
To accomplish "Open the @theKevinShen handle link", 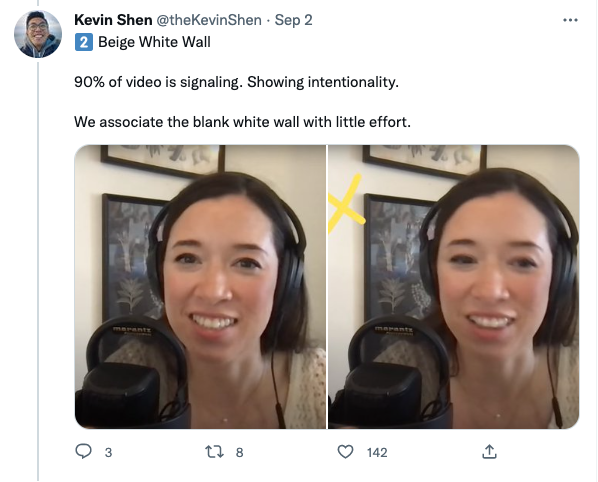I will [209, 20].
